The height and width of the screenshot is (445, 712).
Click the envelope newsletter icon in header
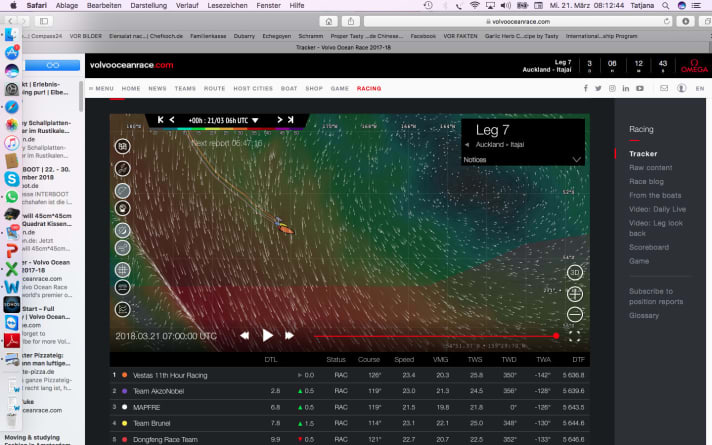pyautogui.click(x=664, y=89)
